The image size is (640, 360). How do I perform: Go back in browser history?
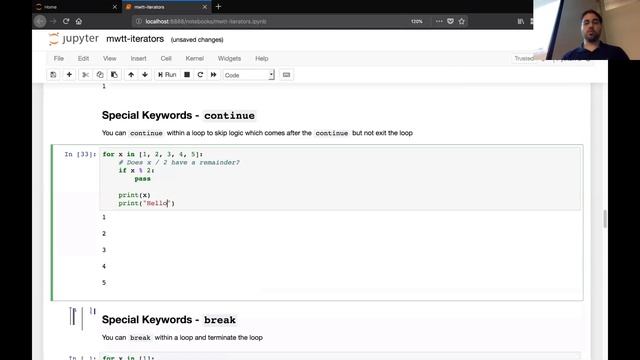coord(40,21)
